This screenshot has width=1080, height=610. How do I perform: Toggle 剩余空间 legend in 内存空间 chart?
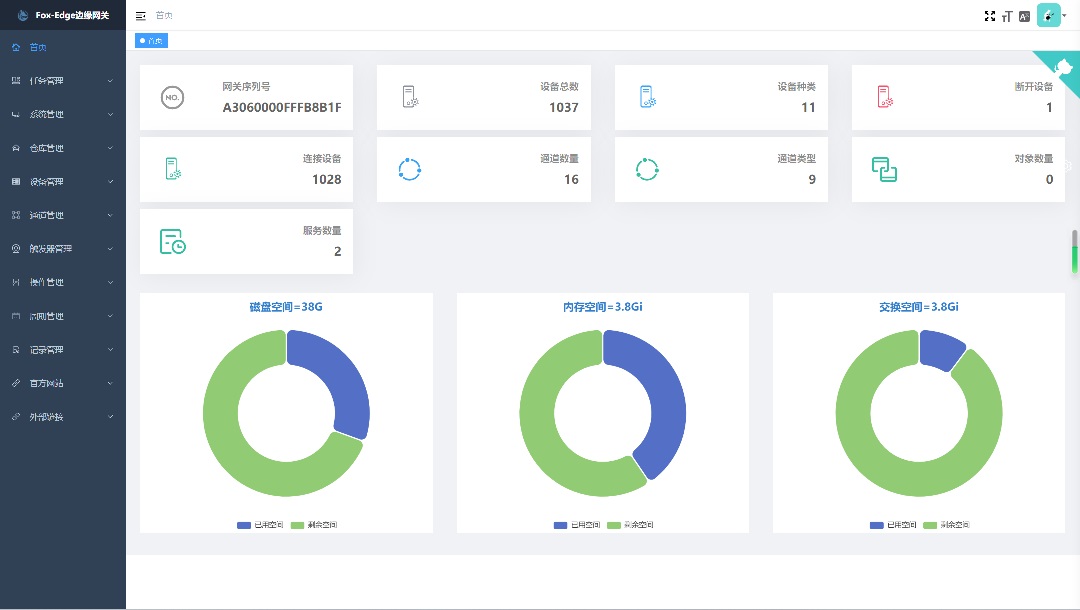tap(630, 525)
